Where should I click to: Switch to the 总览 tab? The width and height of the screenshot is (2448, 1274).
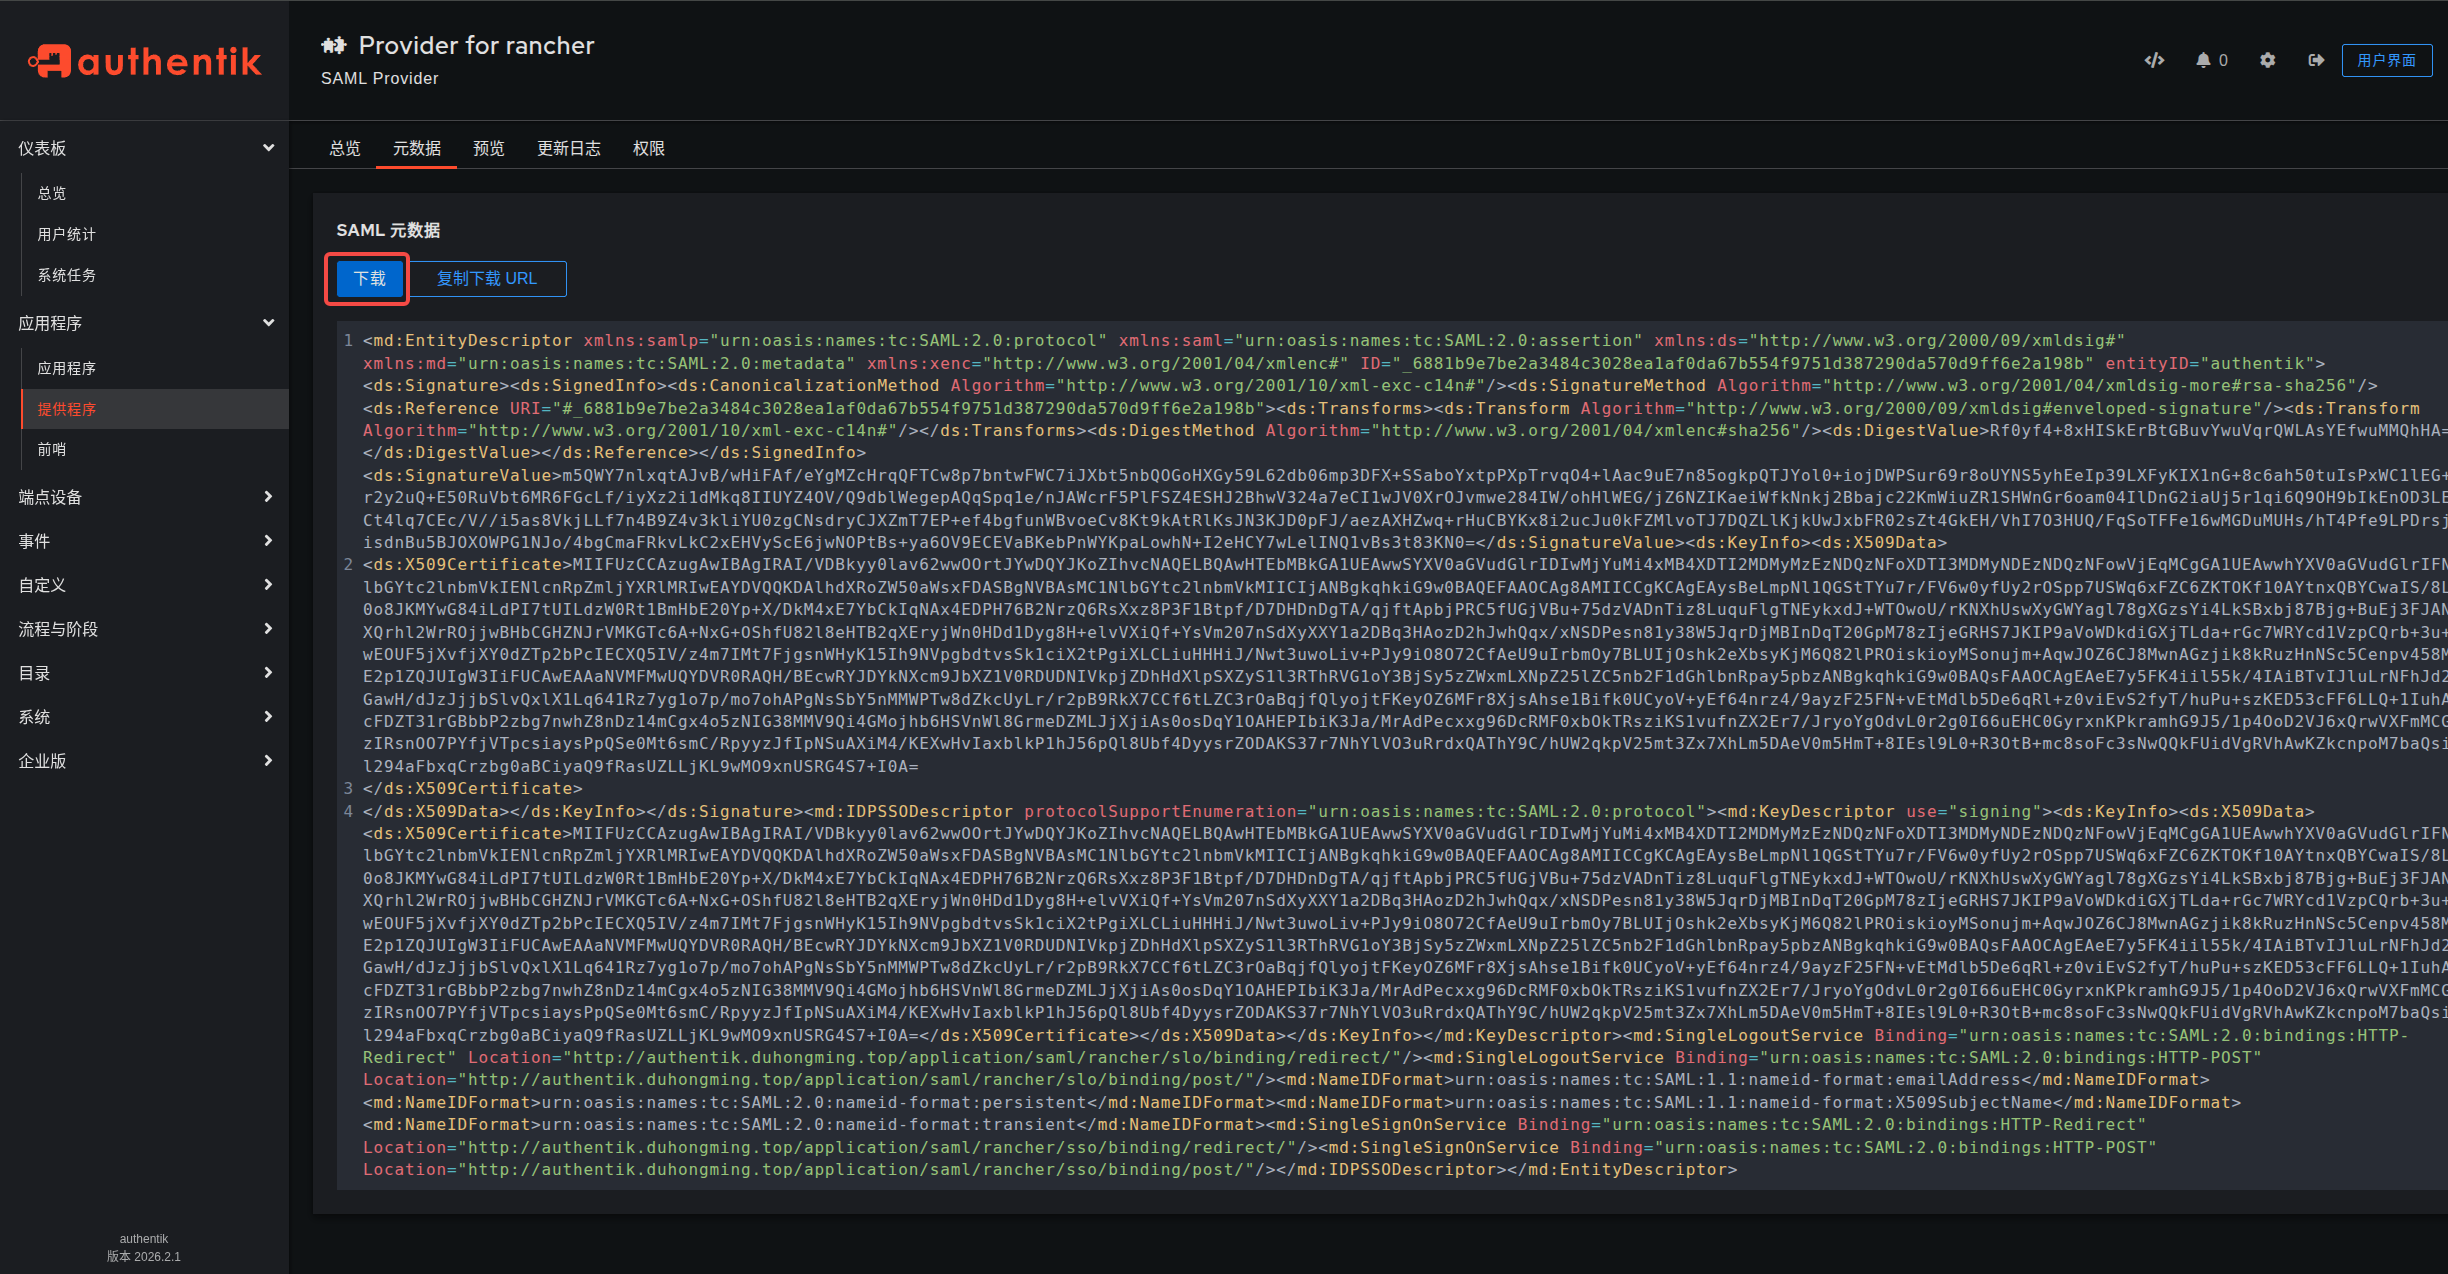tap(345, 148)
